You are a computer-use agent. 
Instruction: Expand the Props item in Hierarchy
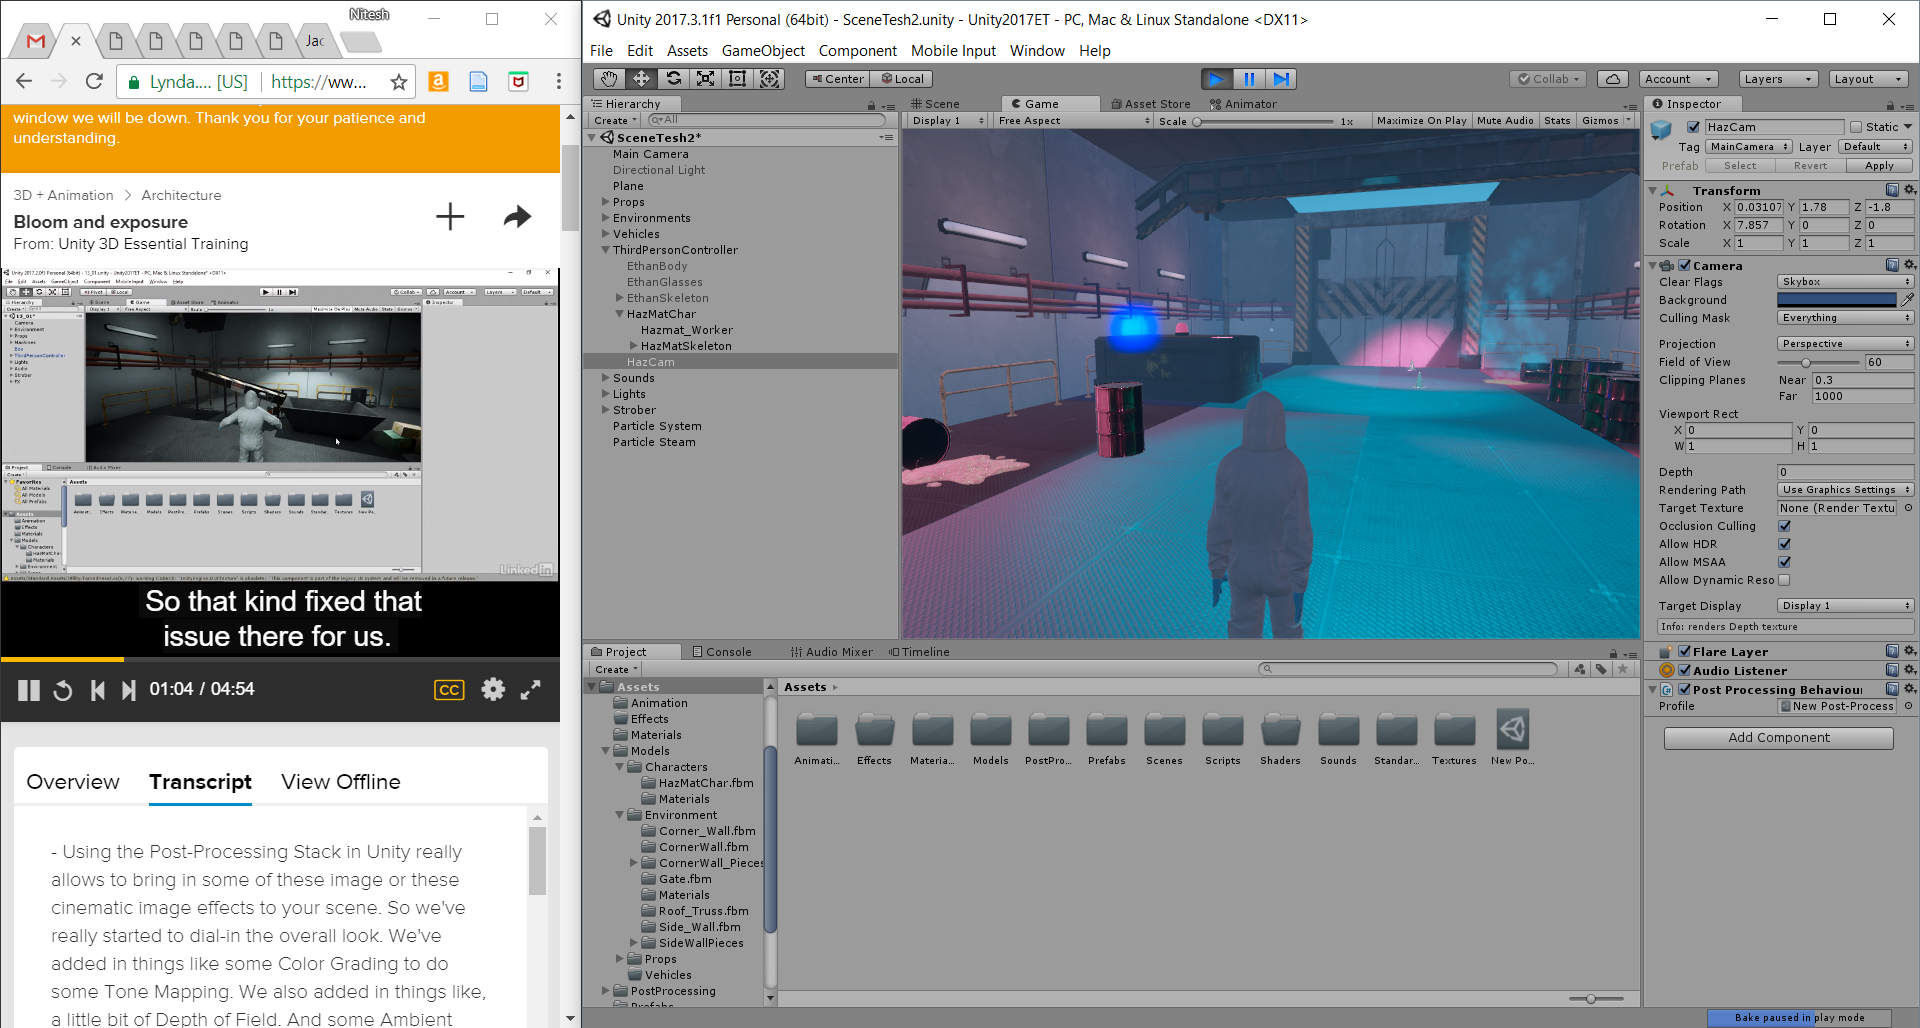click(606, 202)
